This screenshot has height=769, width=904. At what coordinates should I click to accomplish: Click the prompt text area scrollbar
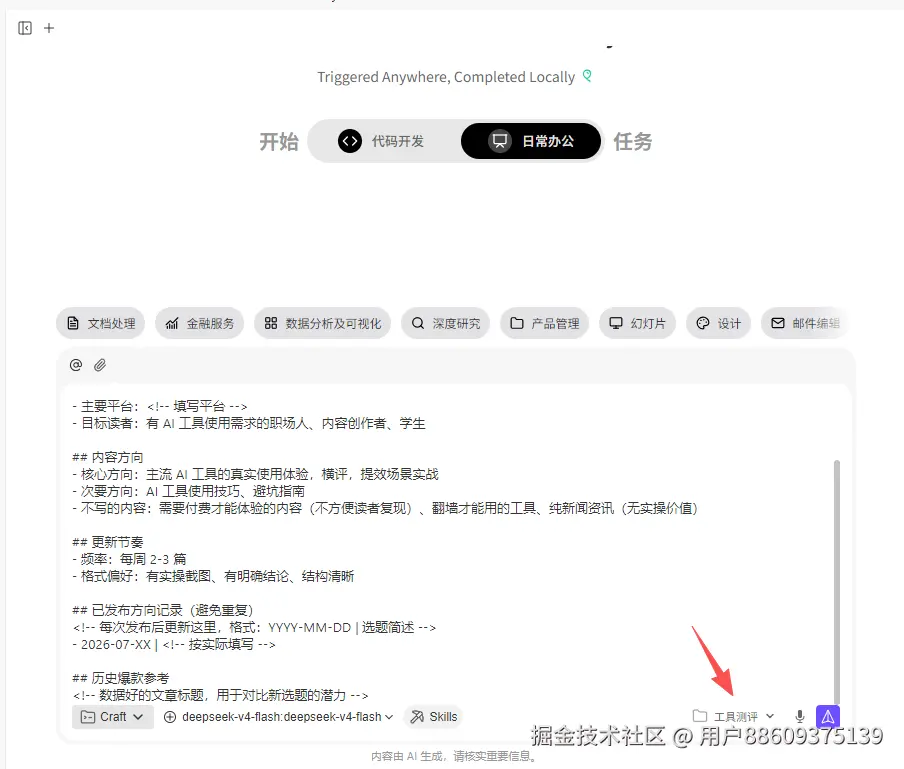click(837, 582)
